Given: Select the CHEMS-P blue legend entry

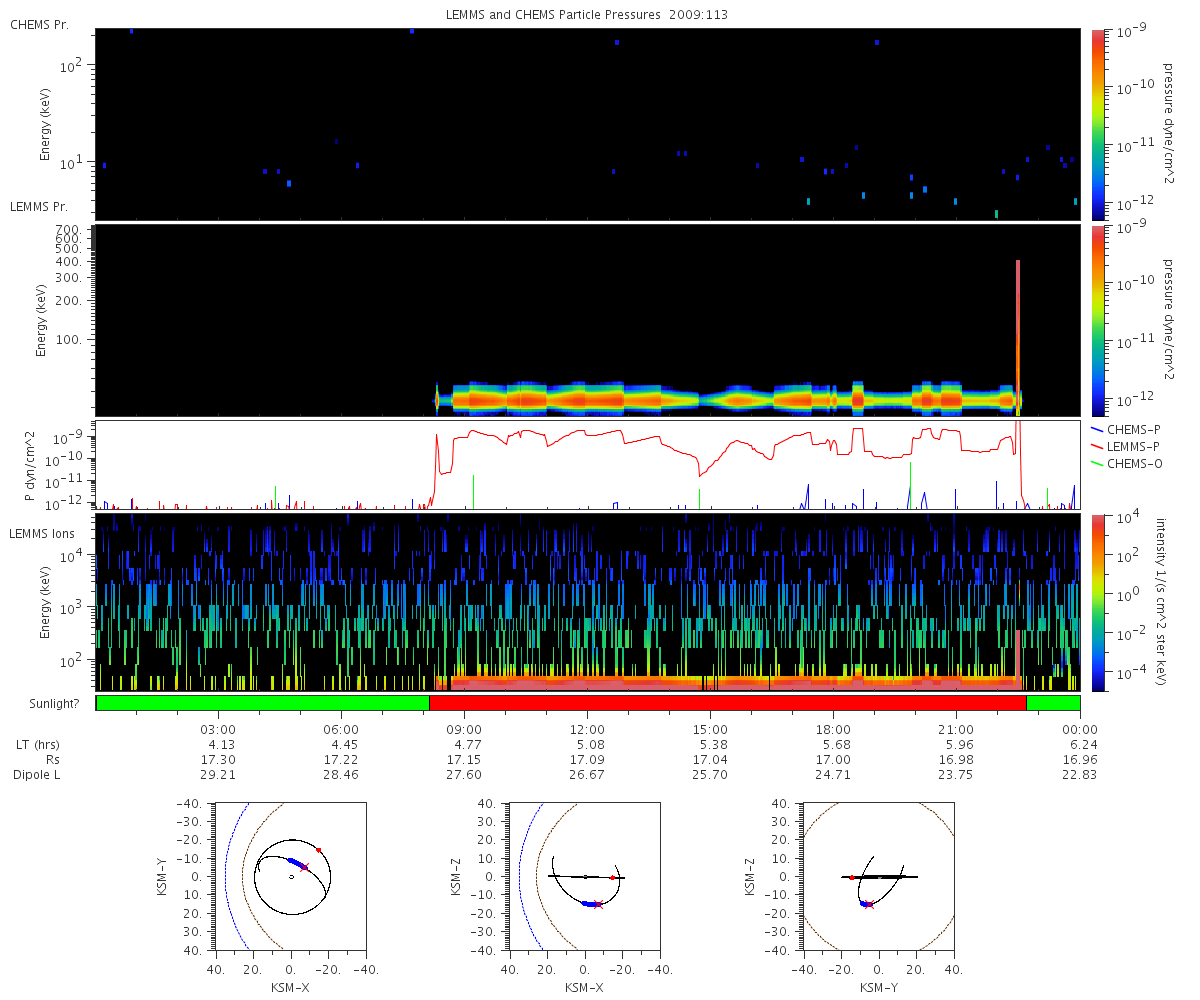Looking at the screenshot, I should click(x=1123, y=428).
